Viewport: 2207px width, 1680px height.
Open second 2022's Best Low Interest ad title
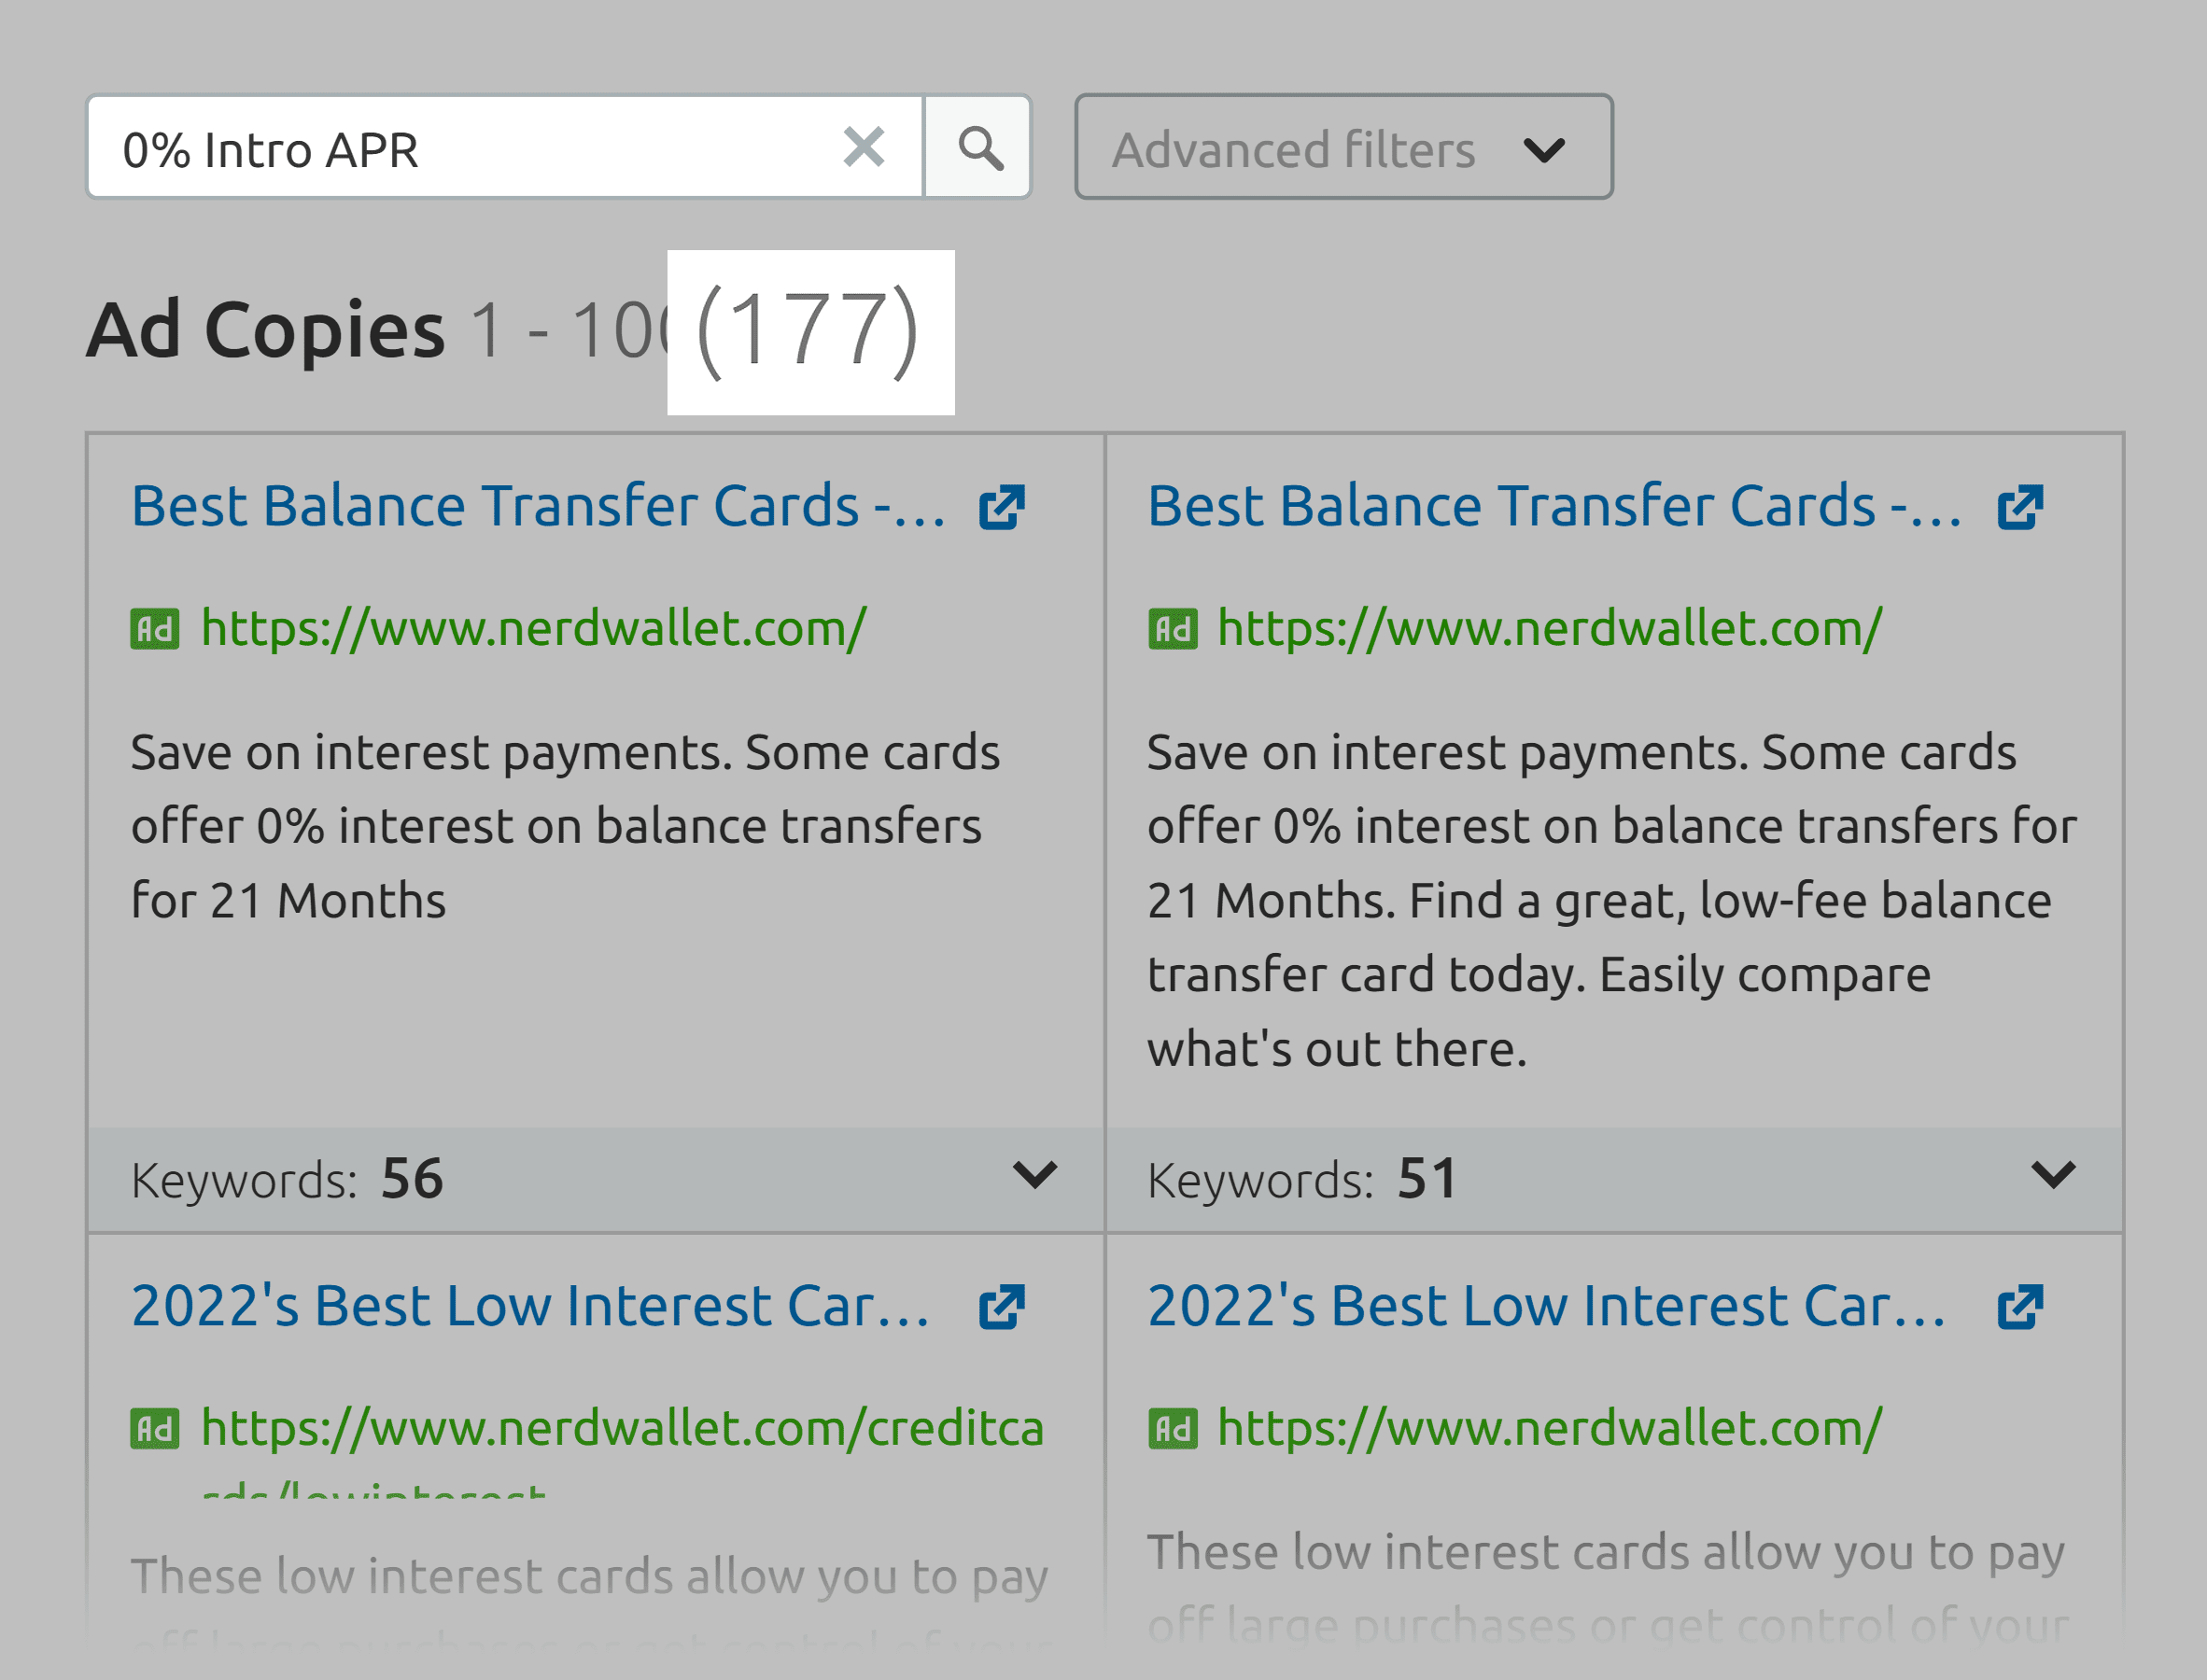pyautogui.click(x=1547, y=1306)
